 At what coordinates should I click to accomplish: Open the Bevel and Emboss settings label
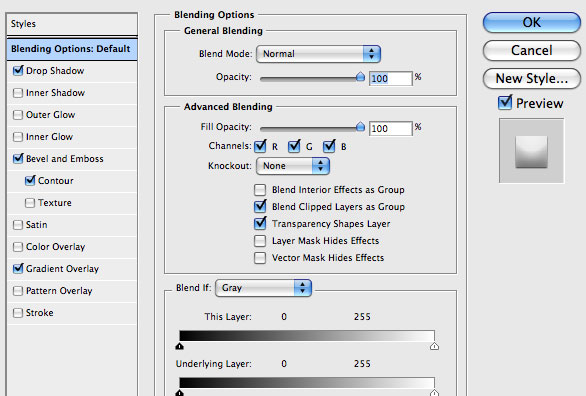pos(65,158)
